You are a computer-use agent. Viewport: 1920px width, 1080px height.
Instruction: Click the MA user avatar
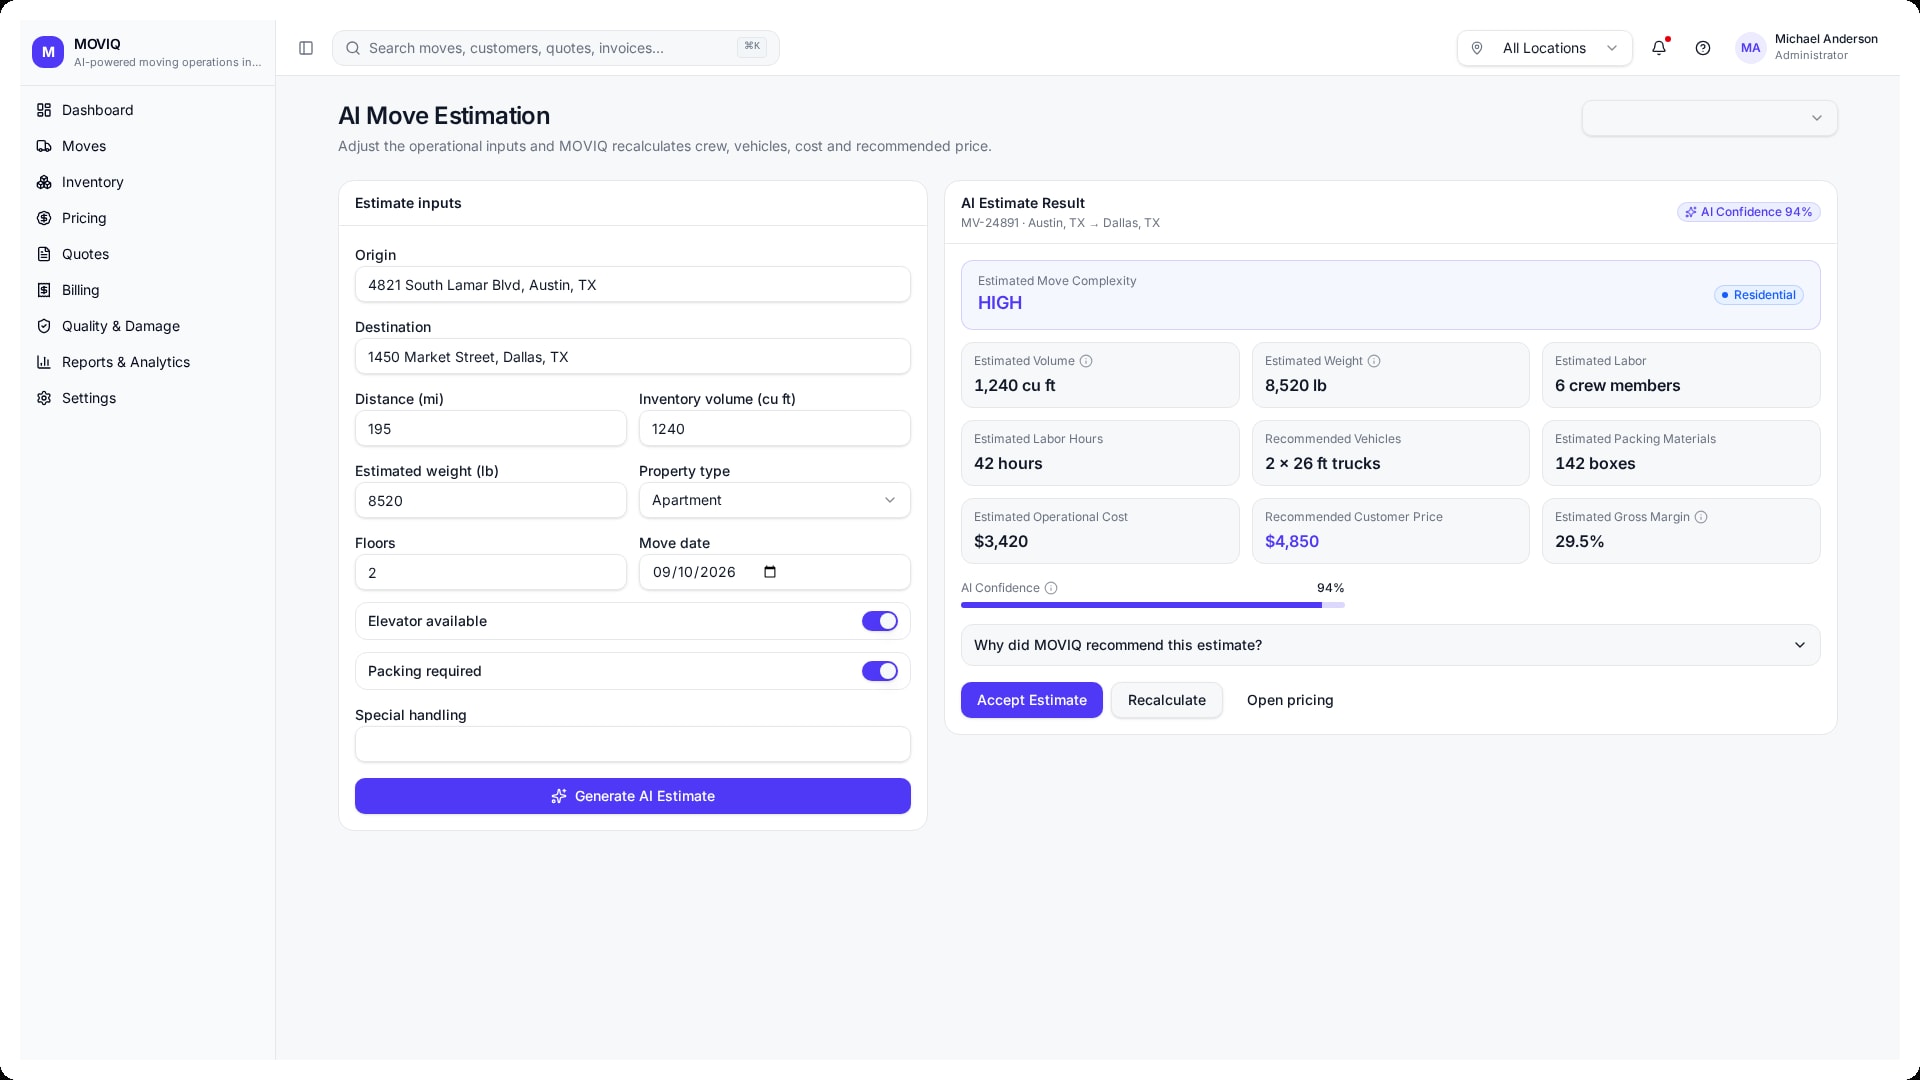point(1750,48)
